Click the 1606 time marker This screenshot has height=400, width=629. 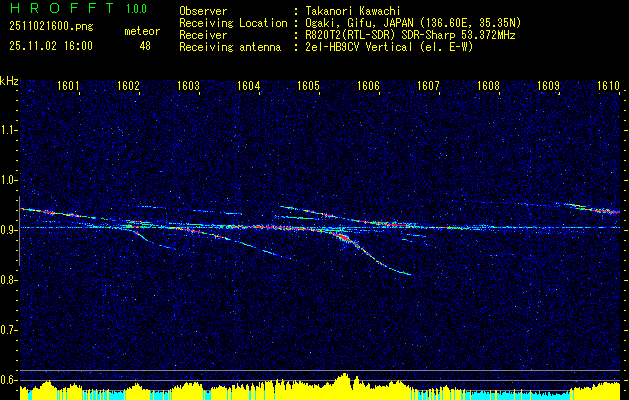coord(368,86)
